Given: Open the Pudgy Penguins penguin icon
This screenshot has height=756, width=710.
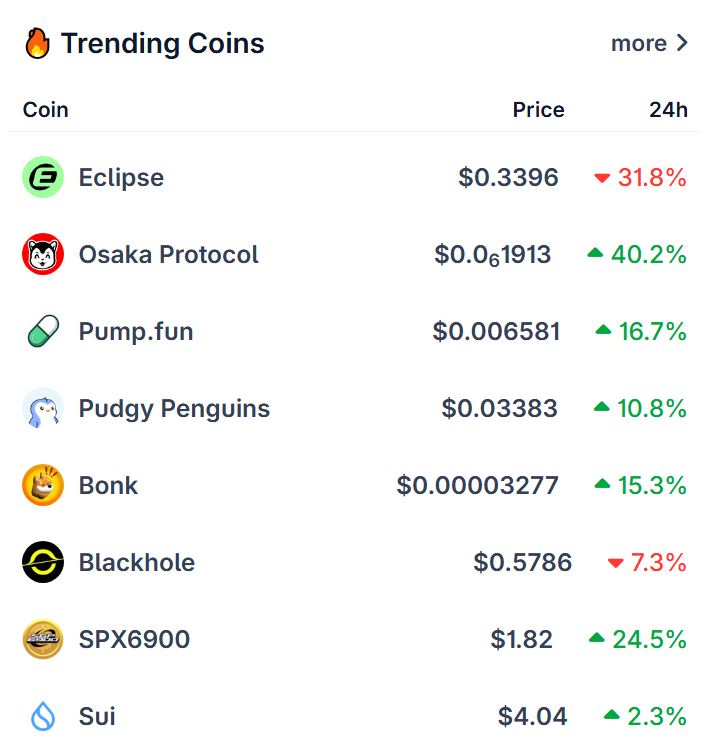Looking at the screenshot, I should tap(43, 408).
